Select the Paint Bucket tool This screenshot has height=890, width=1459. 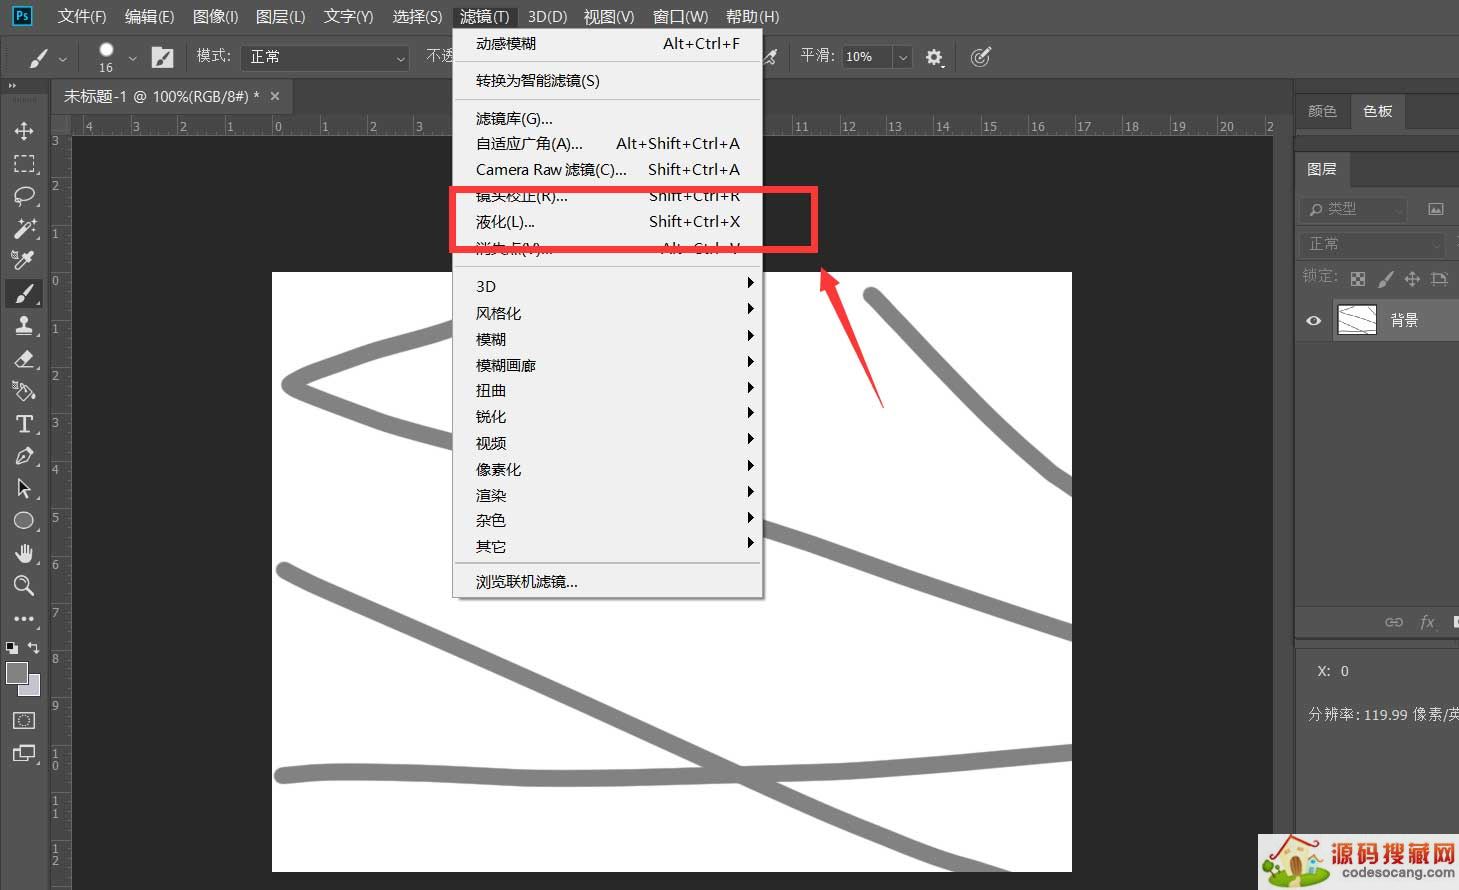pos(24,391)
